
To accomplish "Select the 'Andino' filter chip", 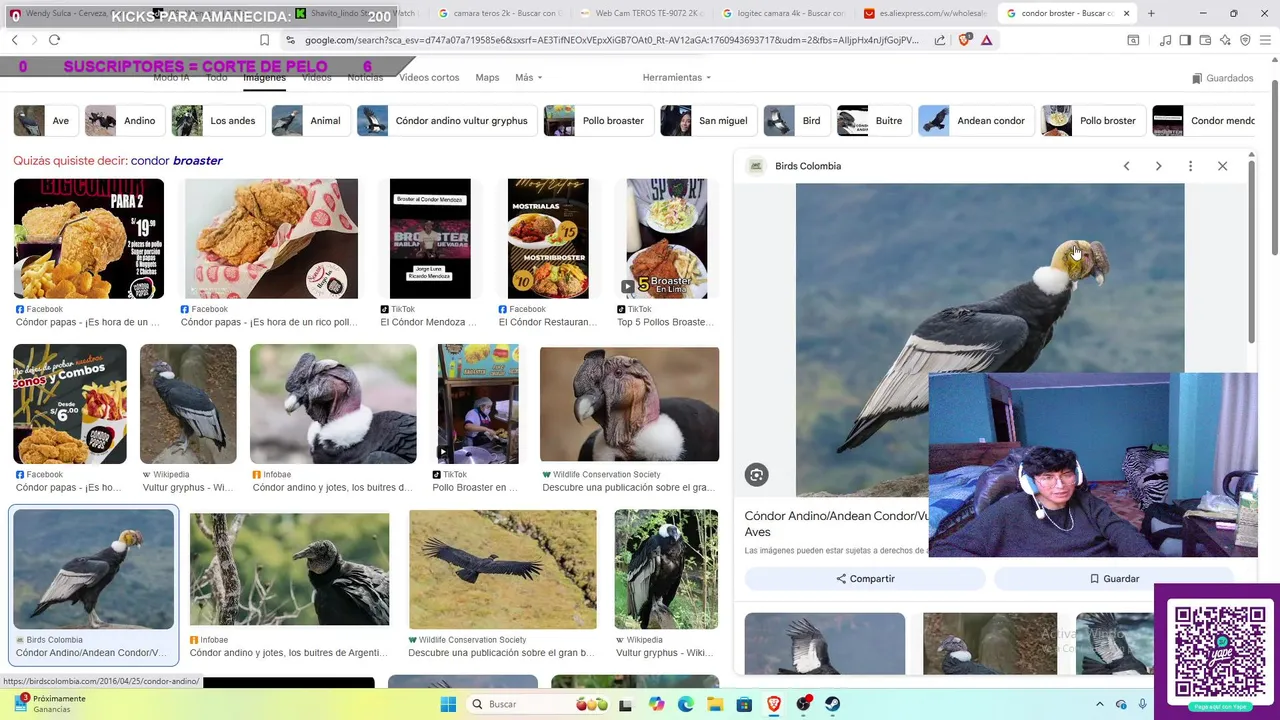I will click(123, 121).
